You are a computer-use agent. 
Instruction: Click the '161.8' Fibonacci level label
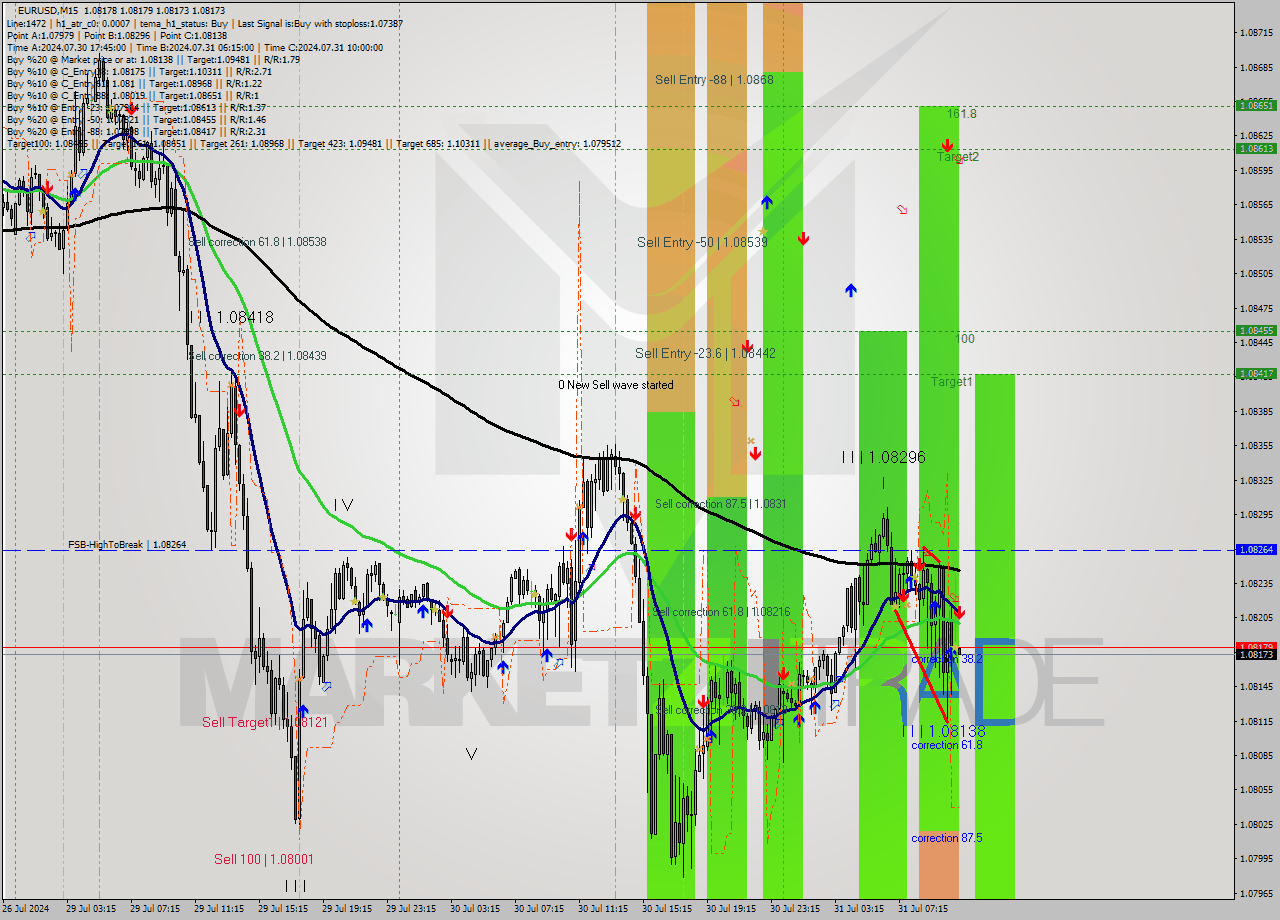(x=962, y=114)
